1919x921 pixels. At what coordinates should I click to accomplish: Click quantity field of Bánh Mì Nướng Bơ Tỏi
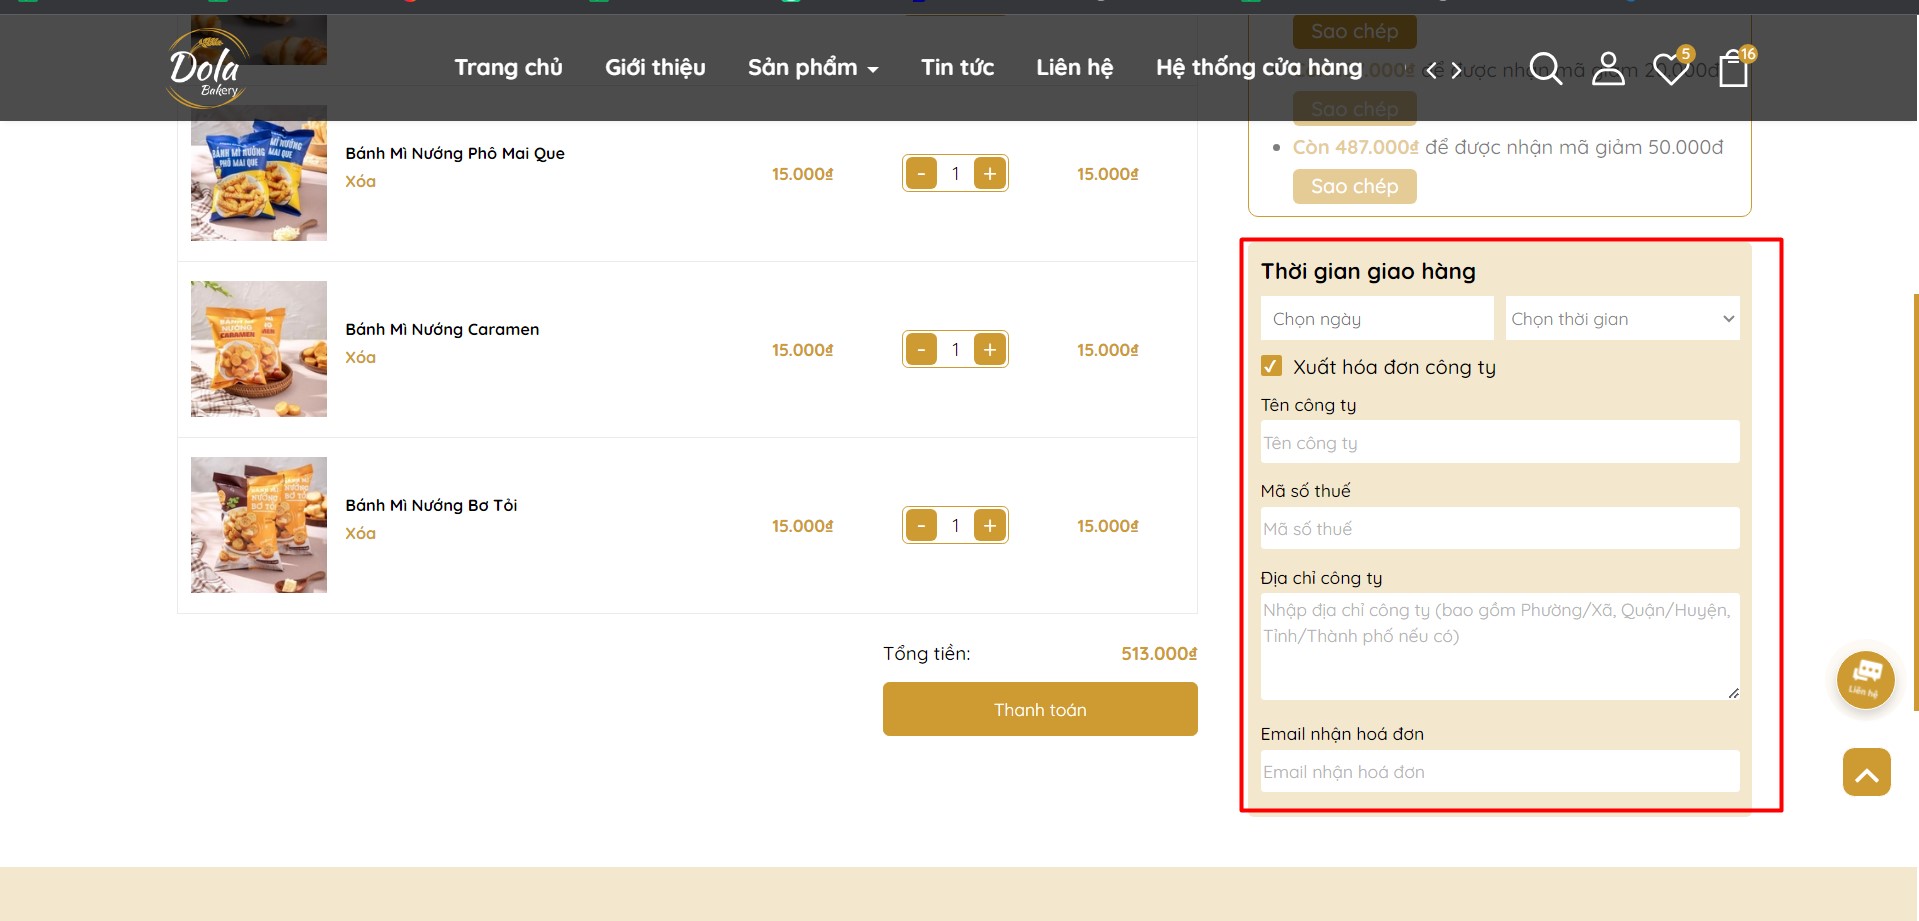point(955,526)
